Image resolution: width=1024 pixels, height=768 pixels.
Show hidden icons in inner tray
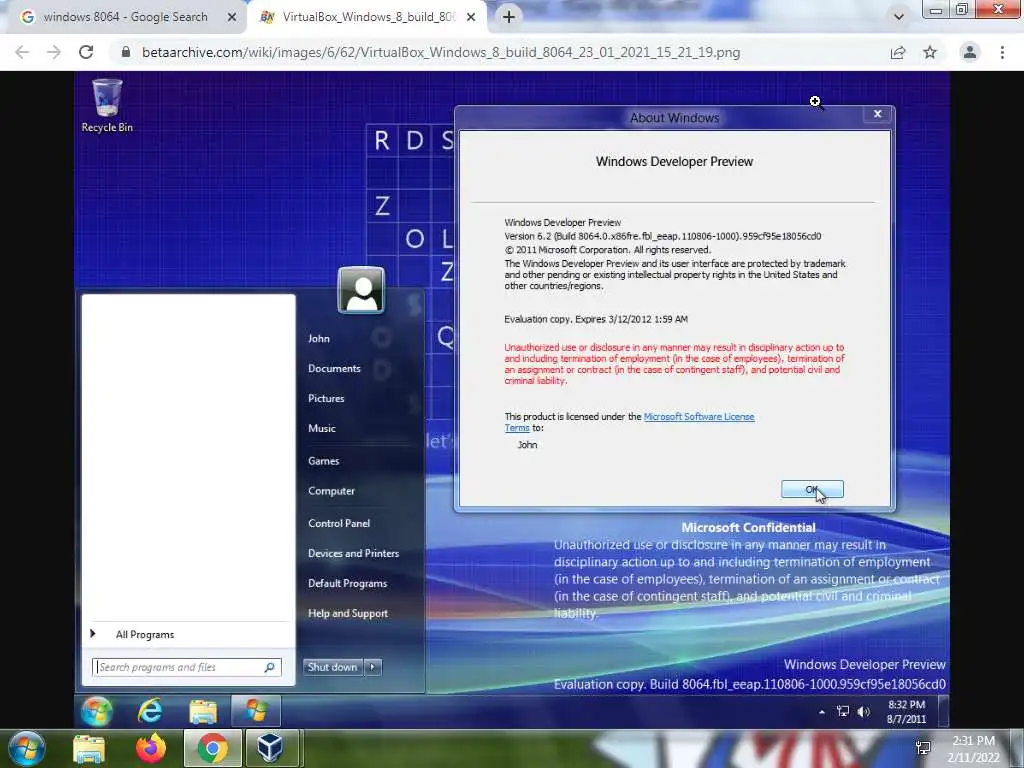click(x=822, y=712)
